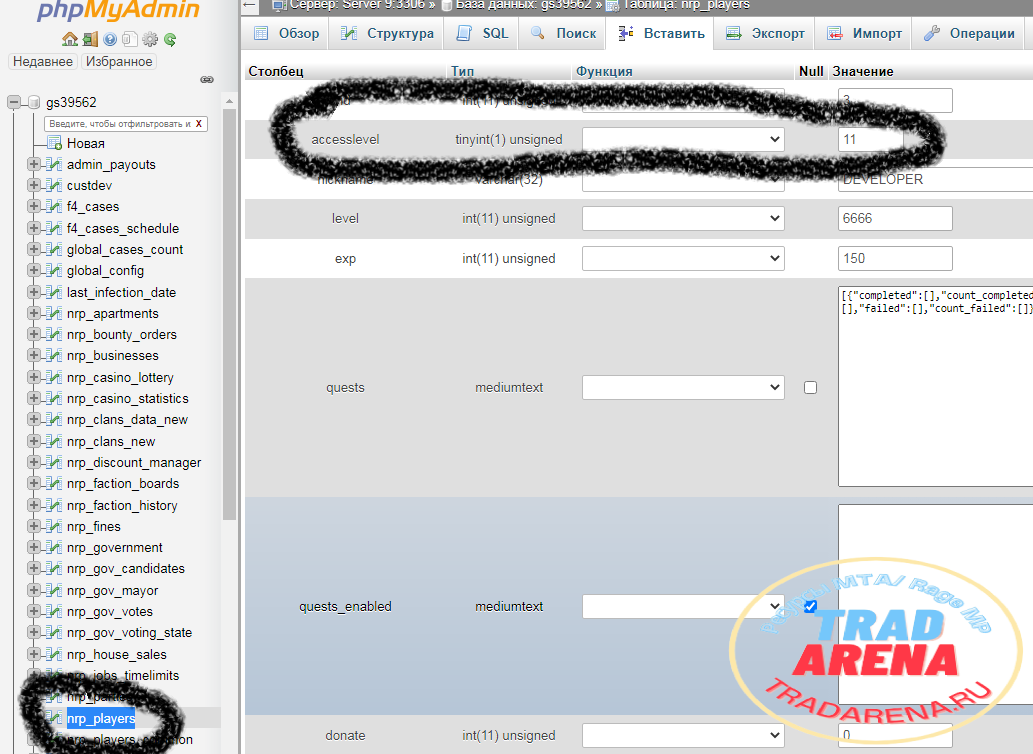This screenshot has width=1033, height=754.
Task: Click custdev table structure icon
Action: 54,186
